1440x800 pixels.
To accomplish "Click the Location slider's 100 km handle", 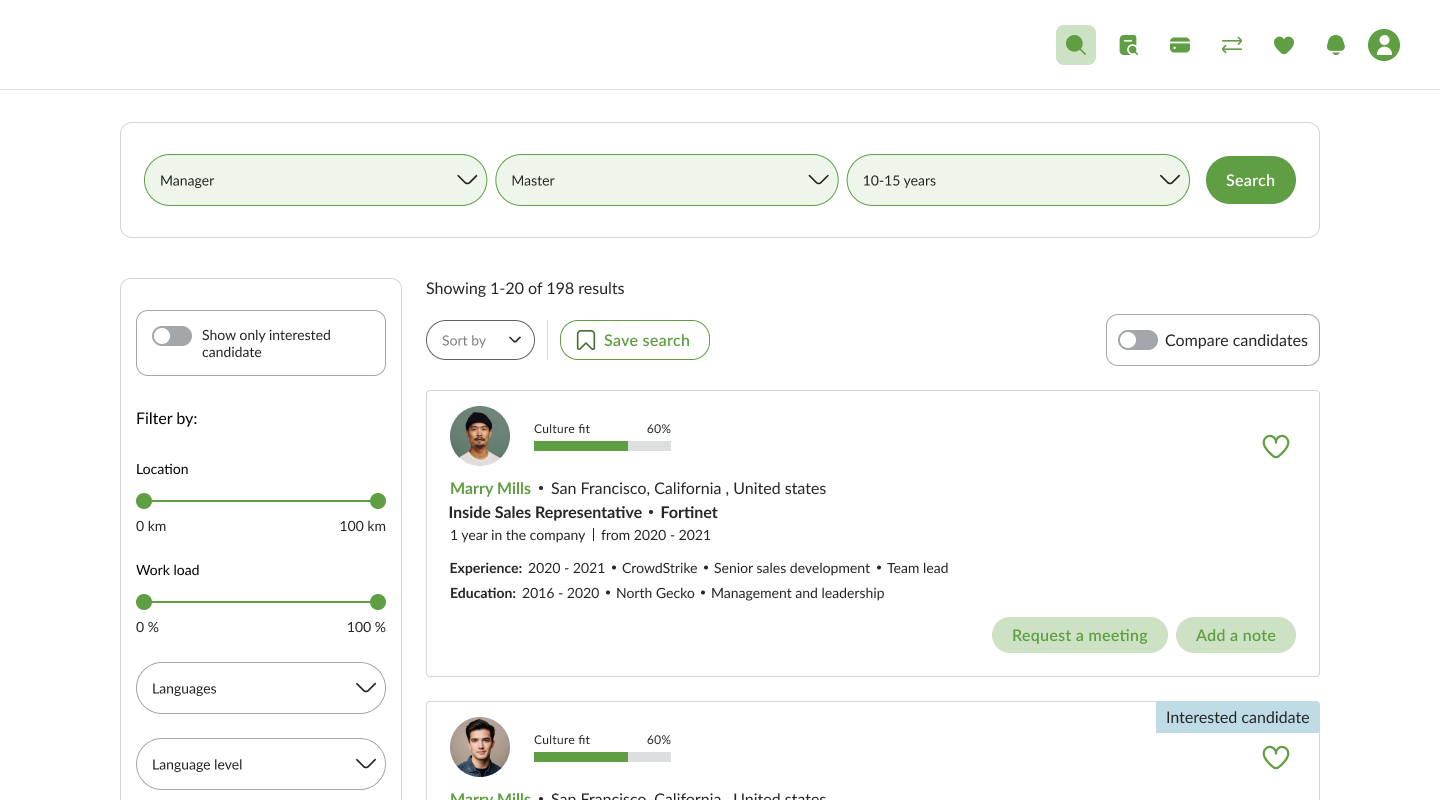I will pos(377,501).
